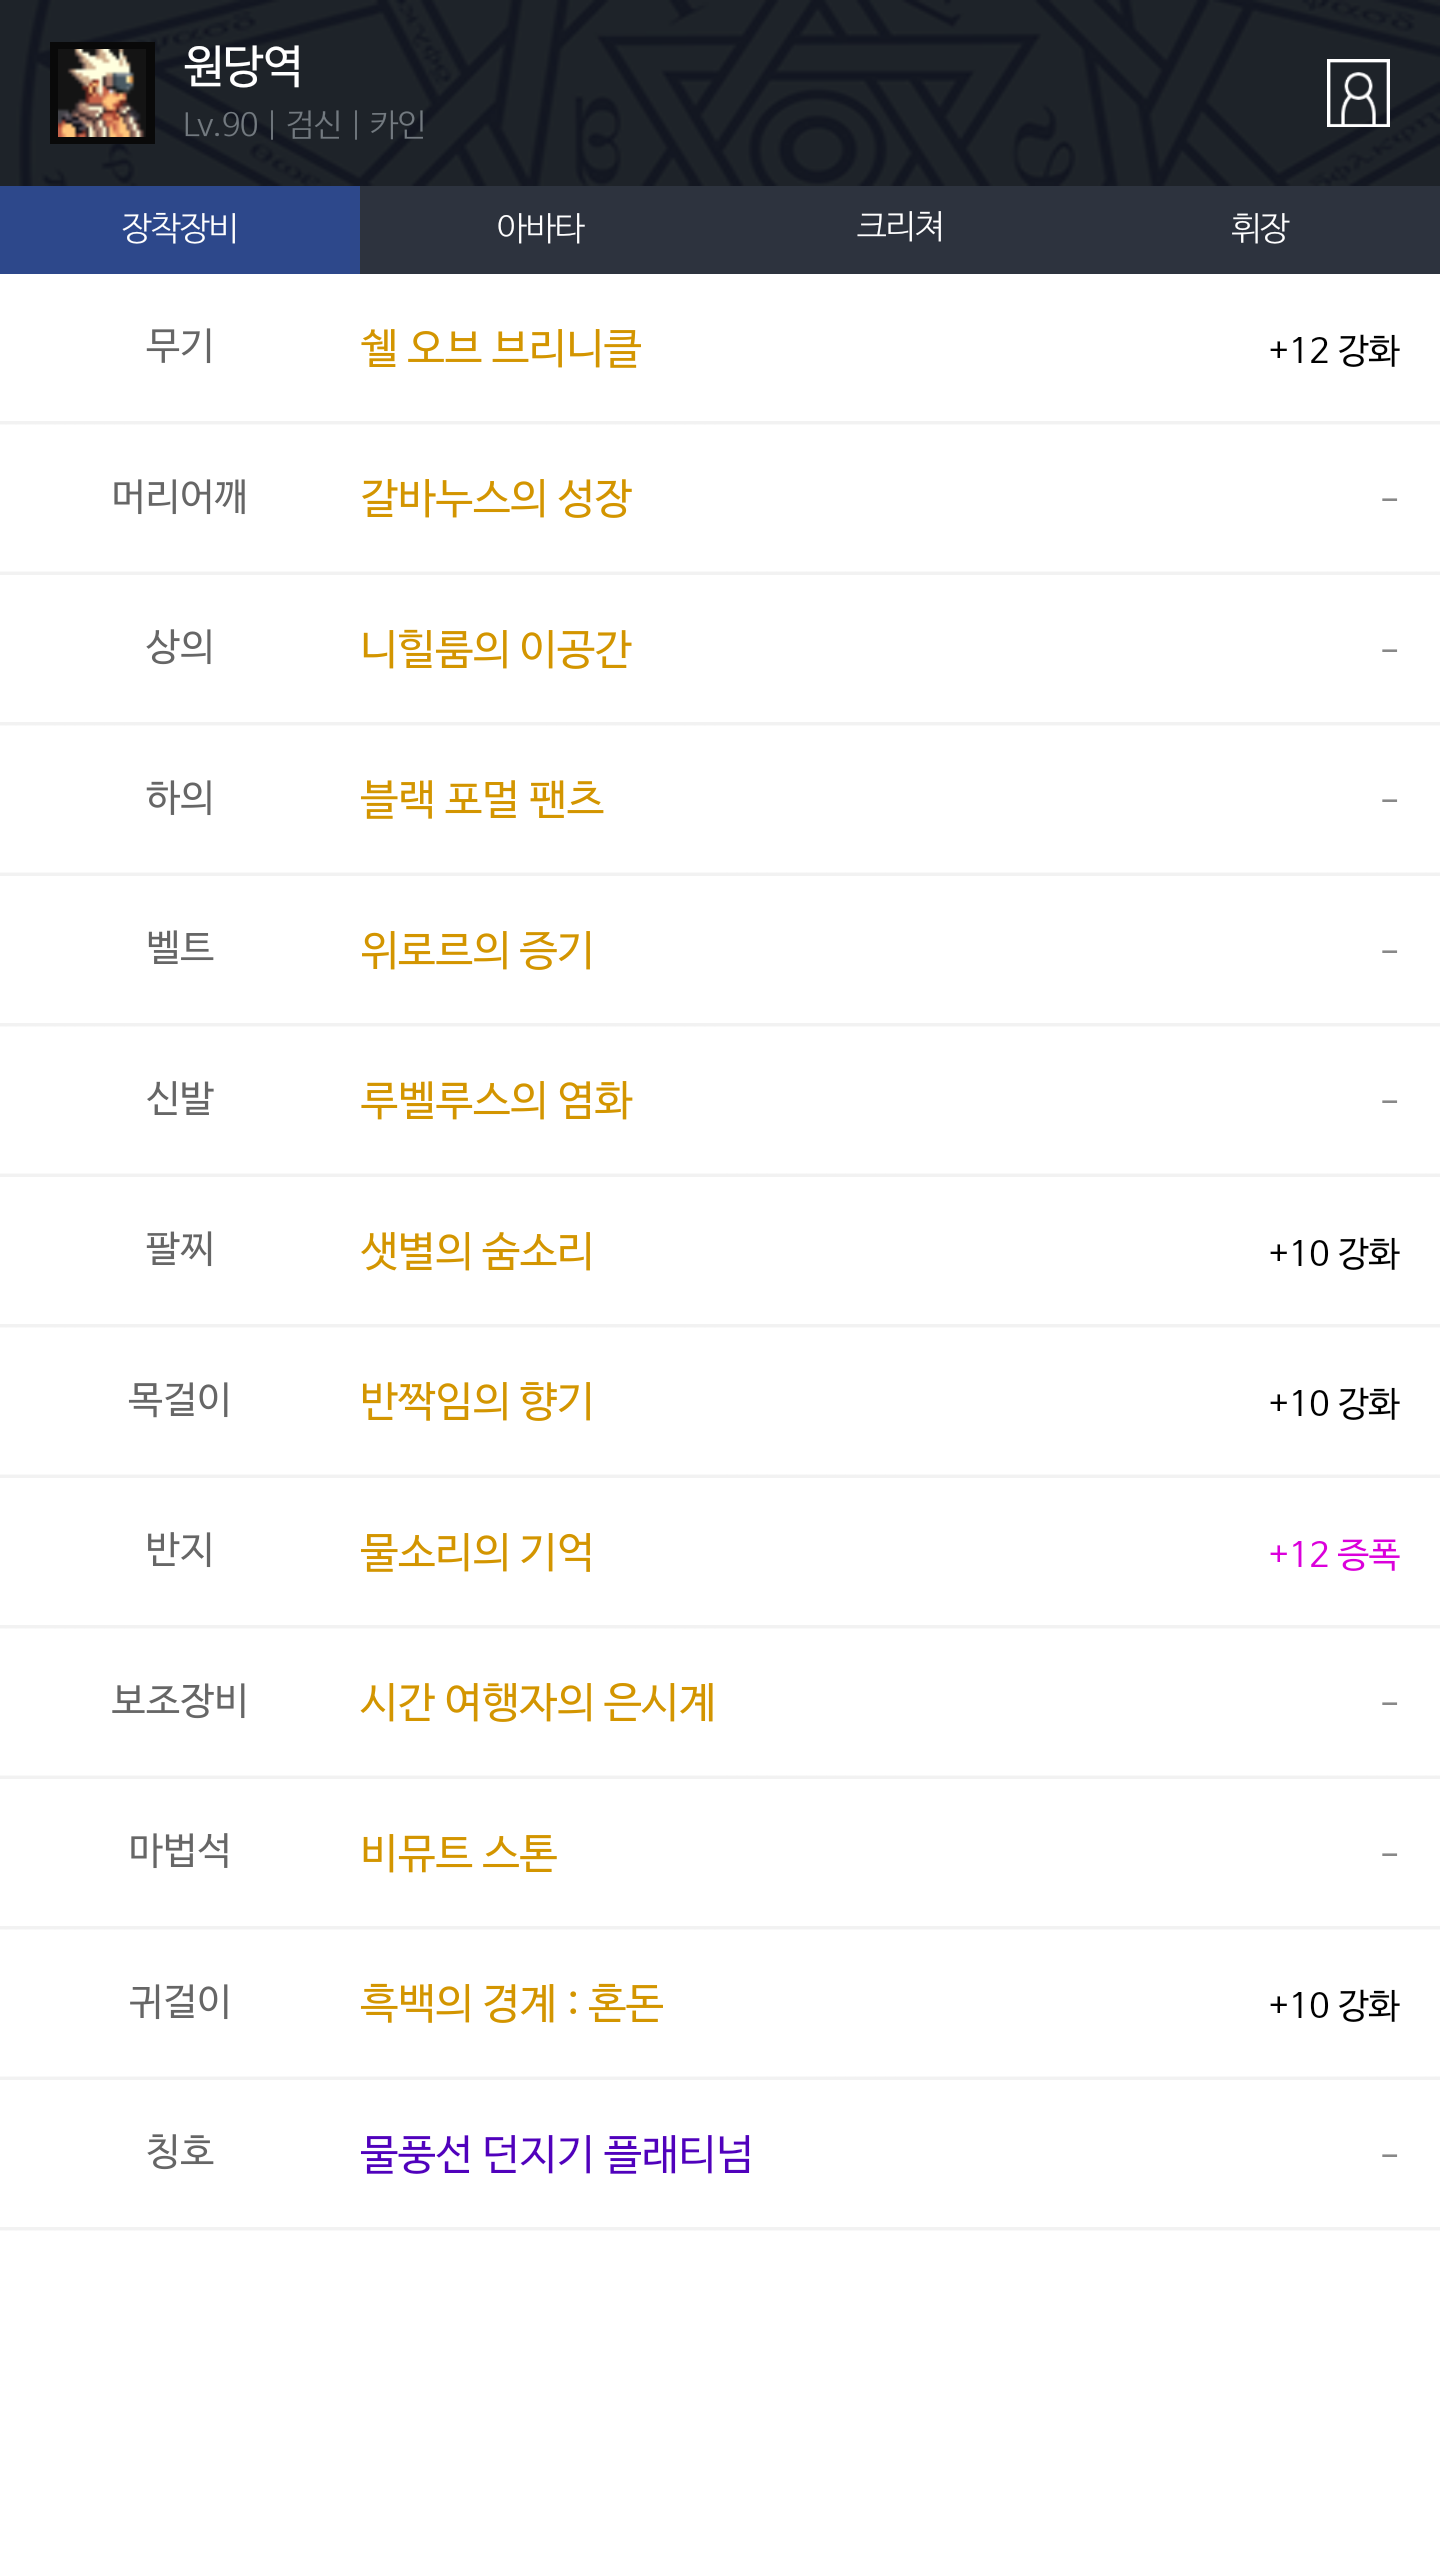The height and width of the screenshot is (2560, 1440).
Task: Go to the 휘장 tab
Action: pos(1260,229)
